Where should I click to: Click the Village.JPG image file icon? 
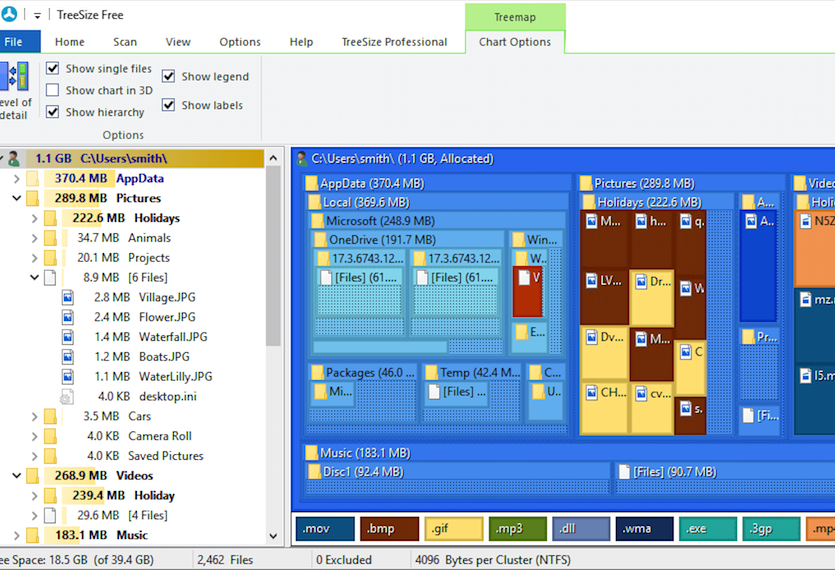pos(68,297)
